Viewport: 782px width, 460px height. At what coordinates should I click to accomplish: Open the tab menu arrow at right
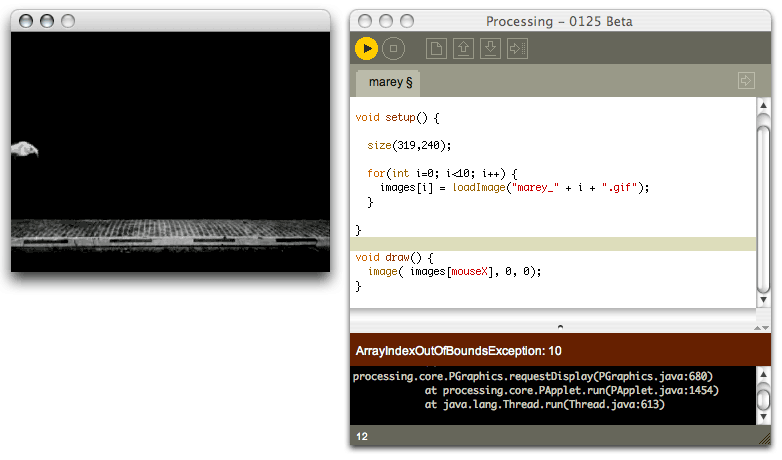tap(746, 81)
